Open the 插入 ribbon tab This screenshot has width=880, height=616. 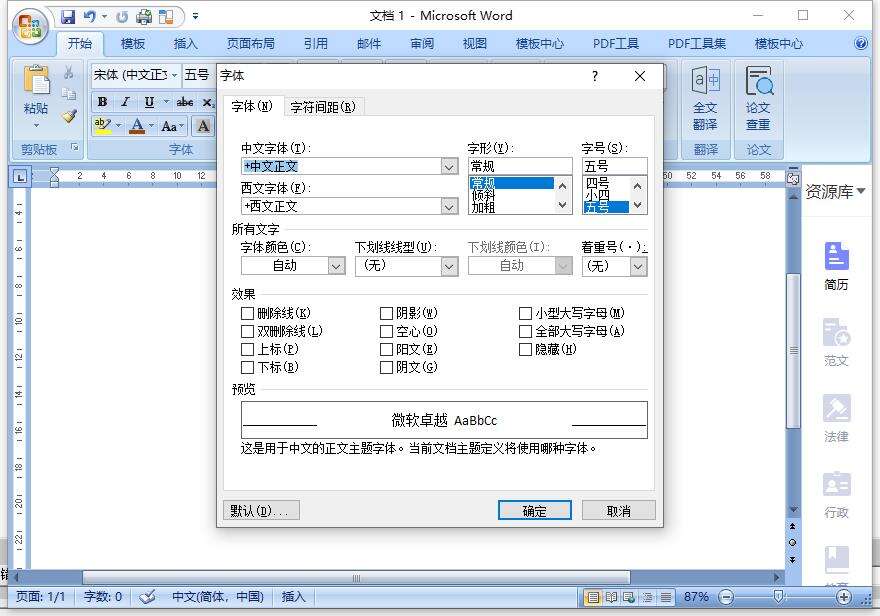tap(185, 43)
